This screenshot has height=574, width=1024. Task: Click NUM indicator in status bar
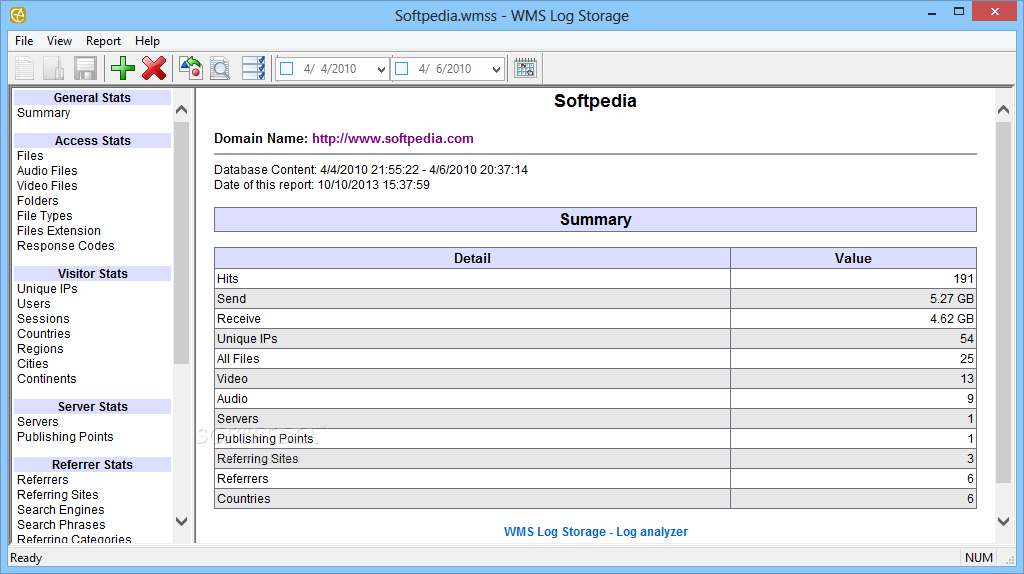(x=978, y=558)
